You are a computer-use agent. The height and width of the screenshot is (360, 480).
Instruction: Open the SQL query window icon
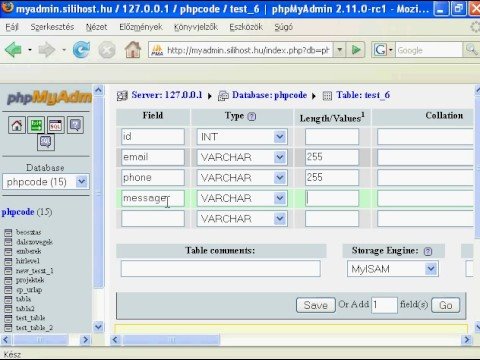56,125
